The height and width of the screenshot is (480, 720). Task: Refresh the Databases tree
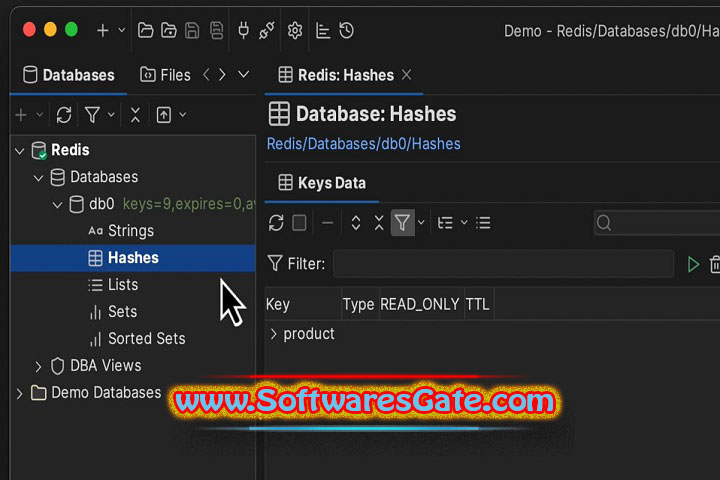coord(64,115)
